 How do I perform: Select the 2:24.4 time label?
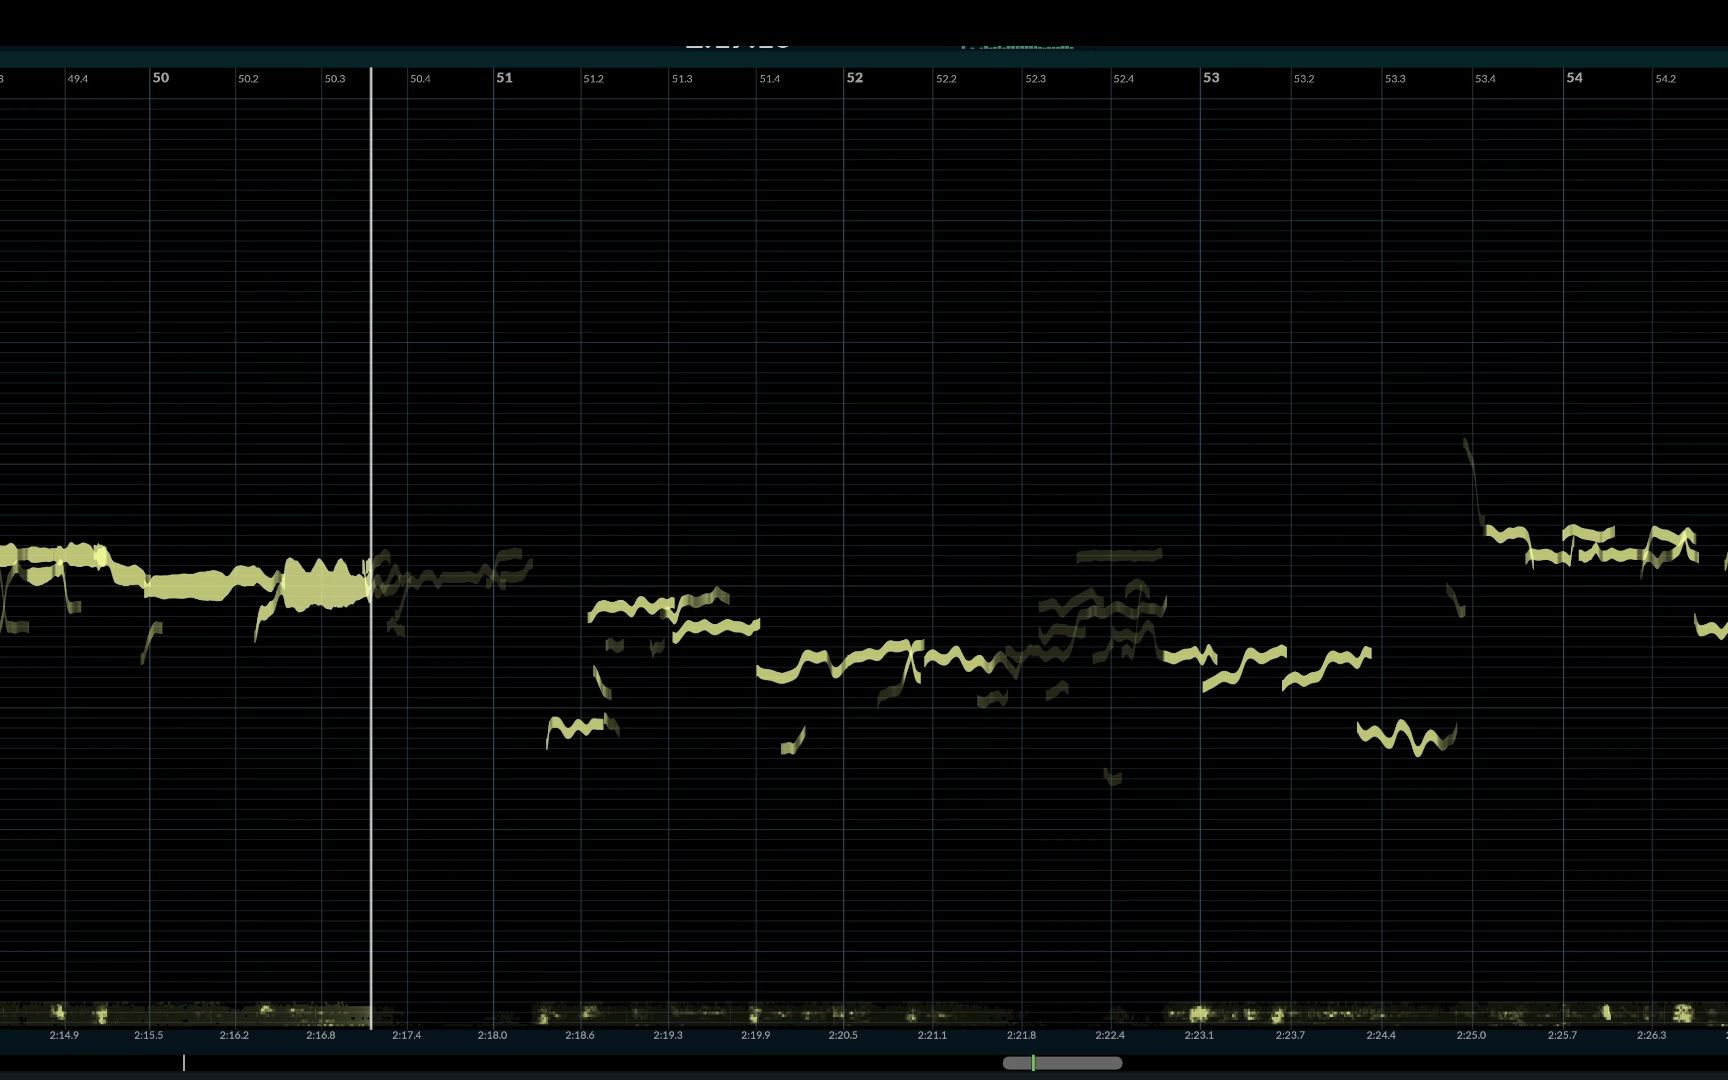click(1381, 1036)
